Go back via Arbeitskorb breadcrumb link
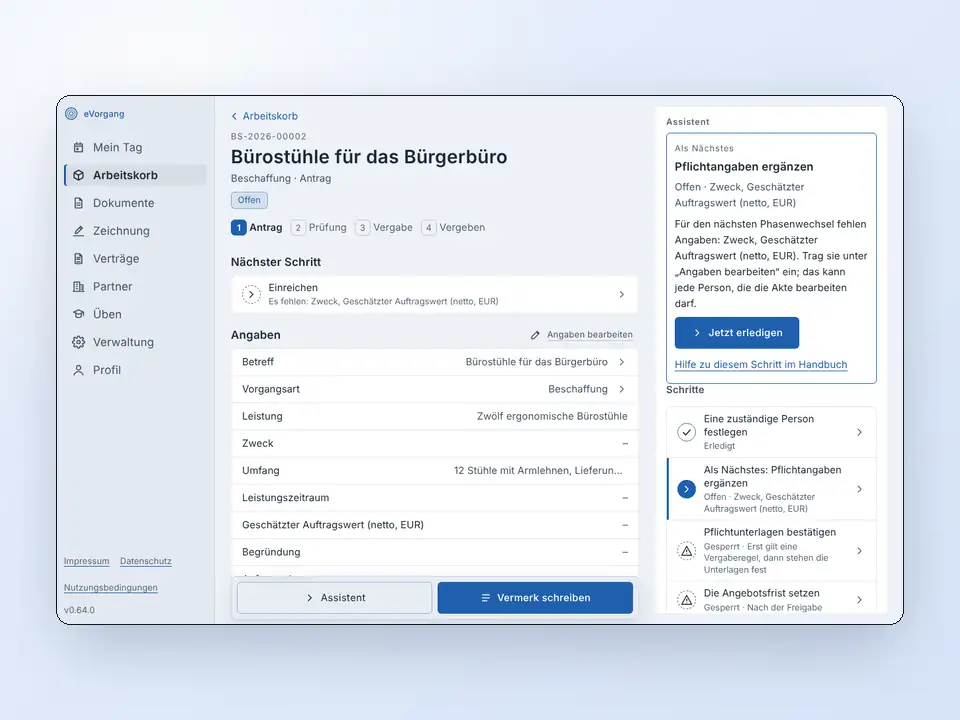The width and height of the screenshot is (960, 720). point(270,116)
